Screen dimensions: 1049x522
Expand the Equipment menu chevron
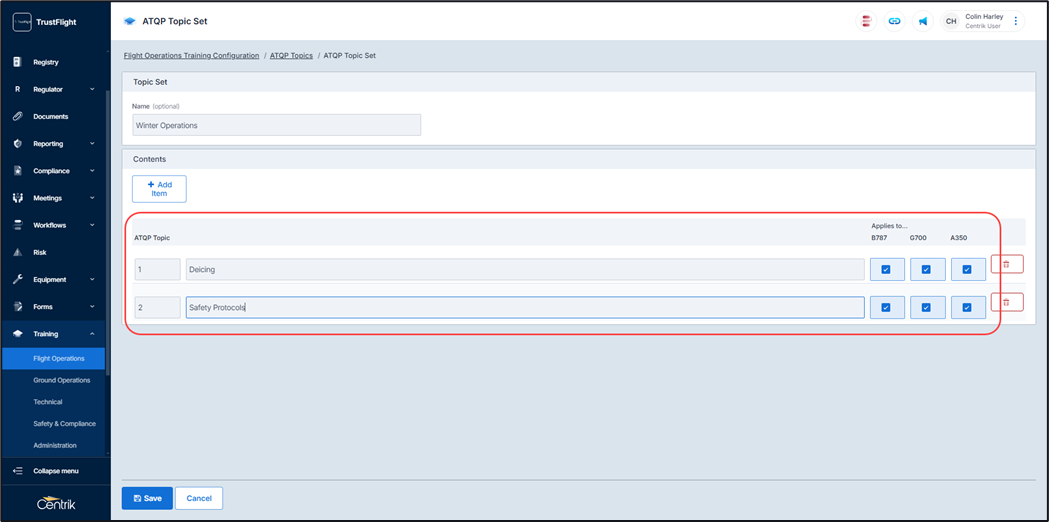[92, 280]
